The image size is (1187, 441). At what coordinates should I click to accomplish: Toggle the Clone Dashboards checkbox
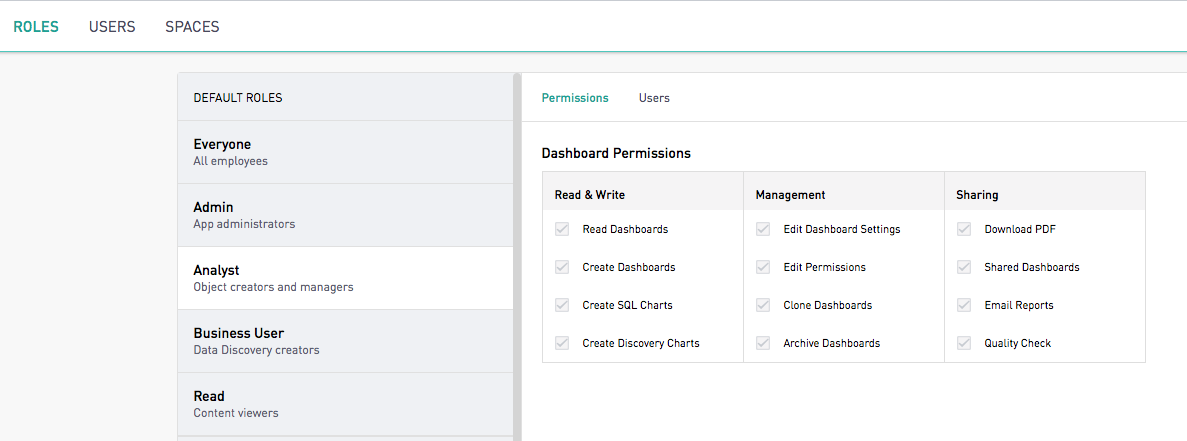[763, 305]
